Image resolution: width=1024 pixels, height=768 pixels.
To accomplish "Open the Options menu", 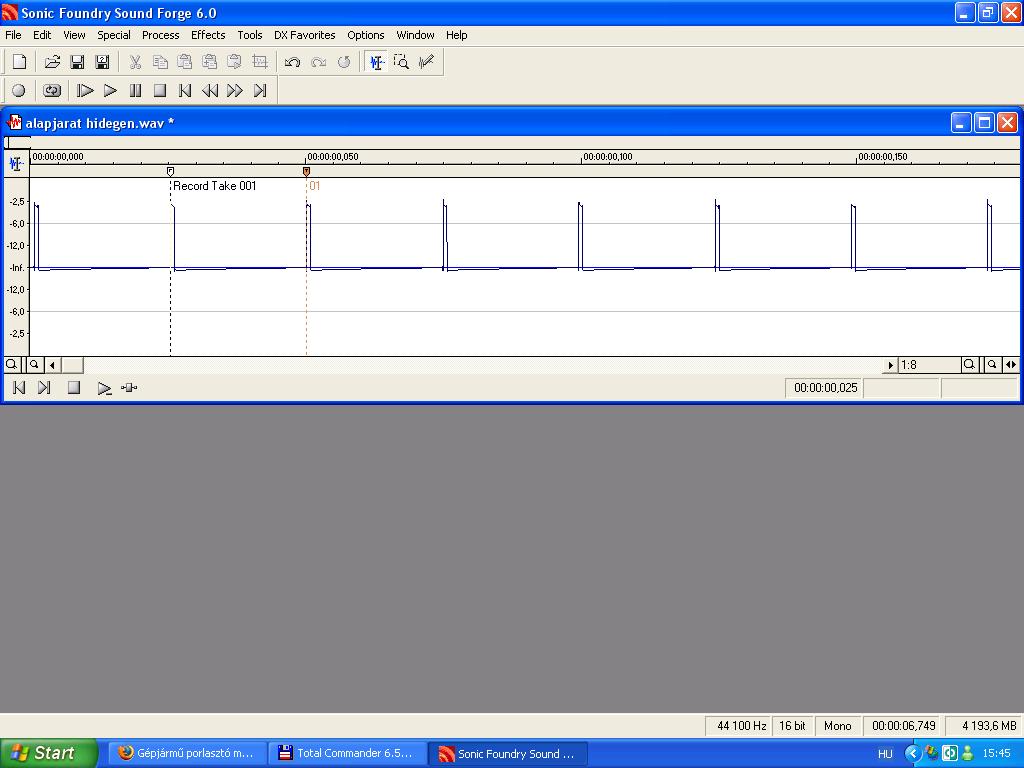I will [366, 35].
